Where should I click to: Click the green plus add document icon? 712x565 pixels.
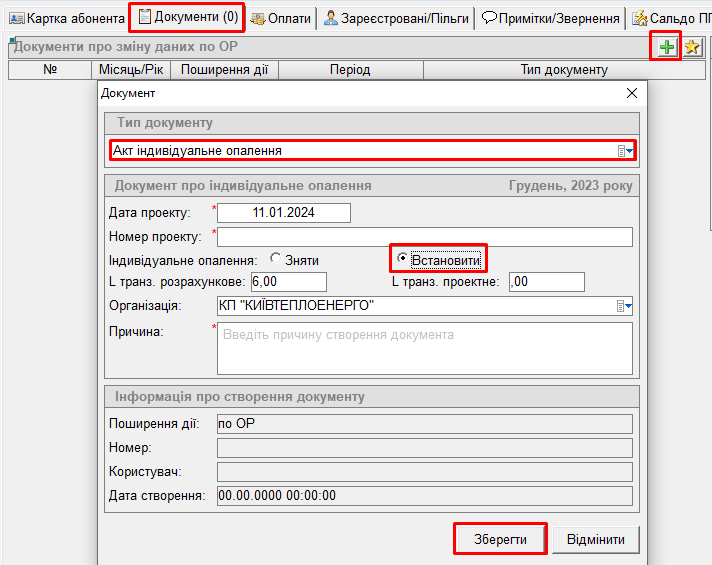pyautogui.click(x=667, y=47)
